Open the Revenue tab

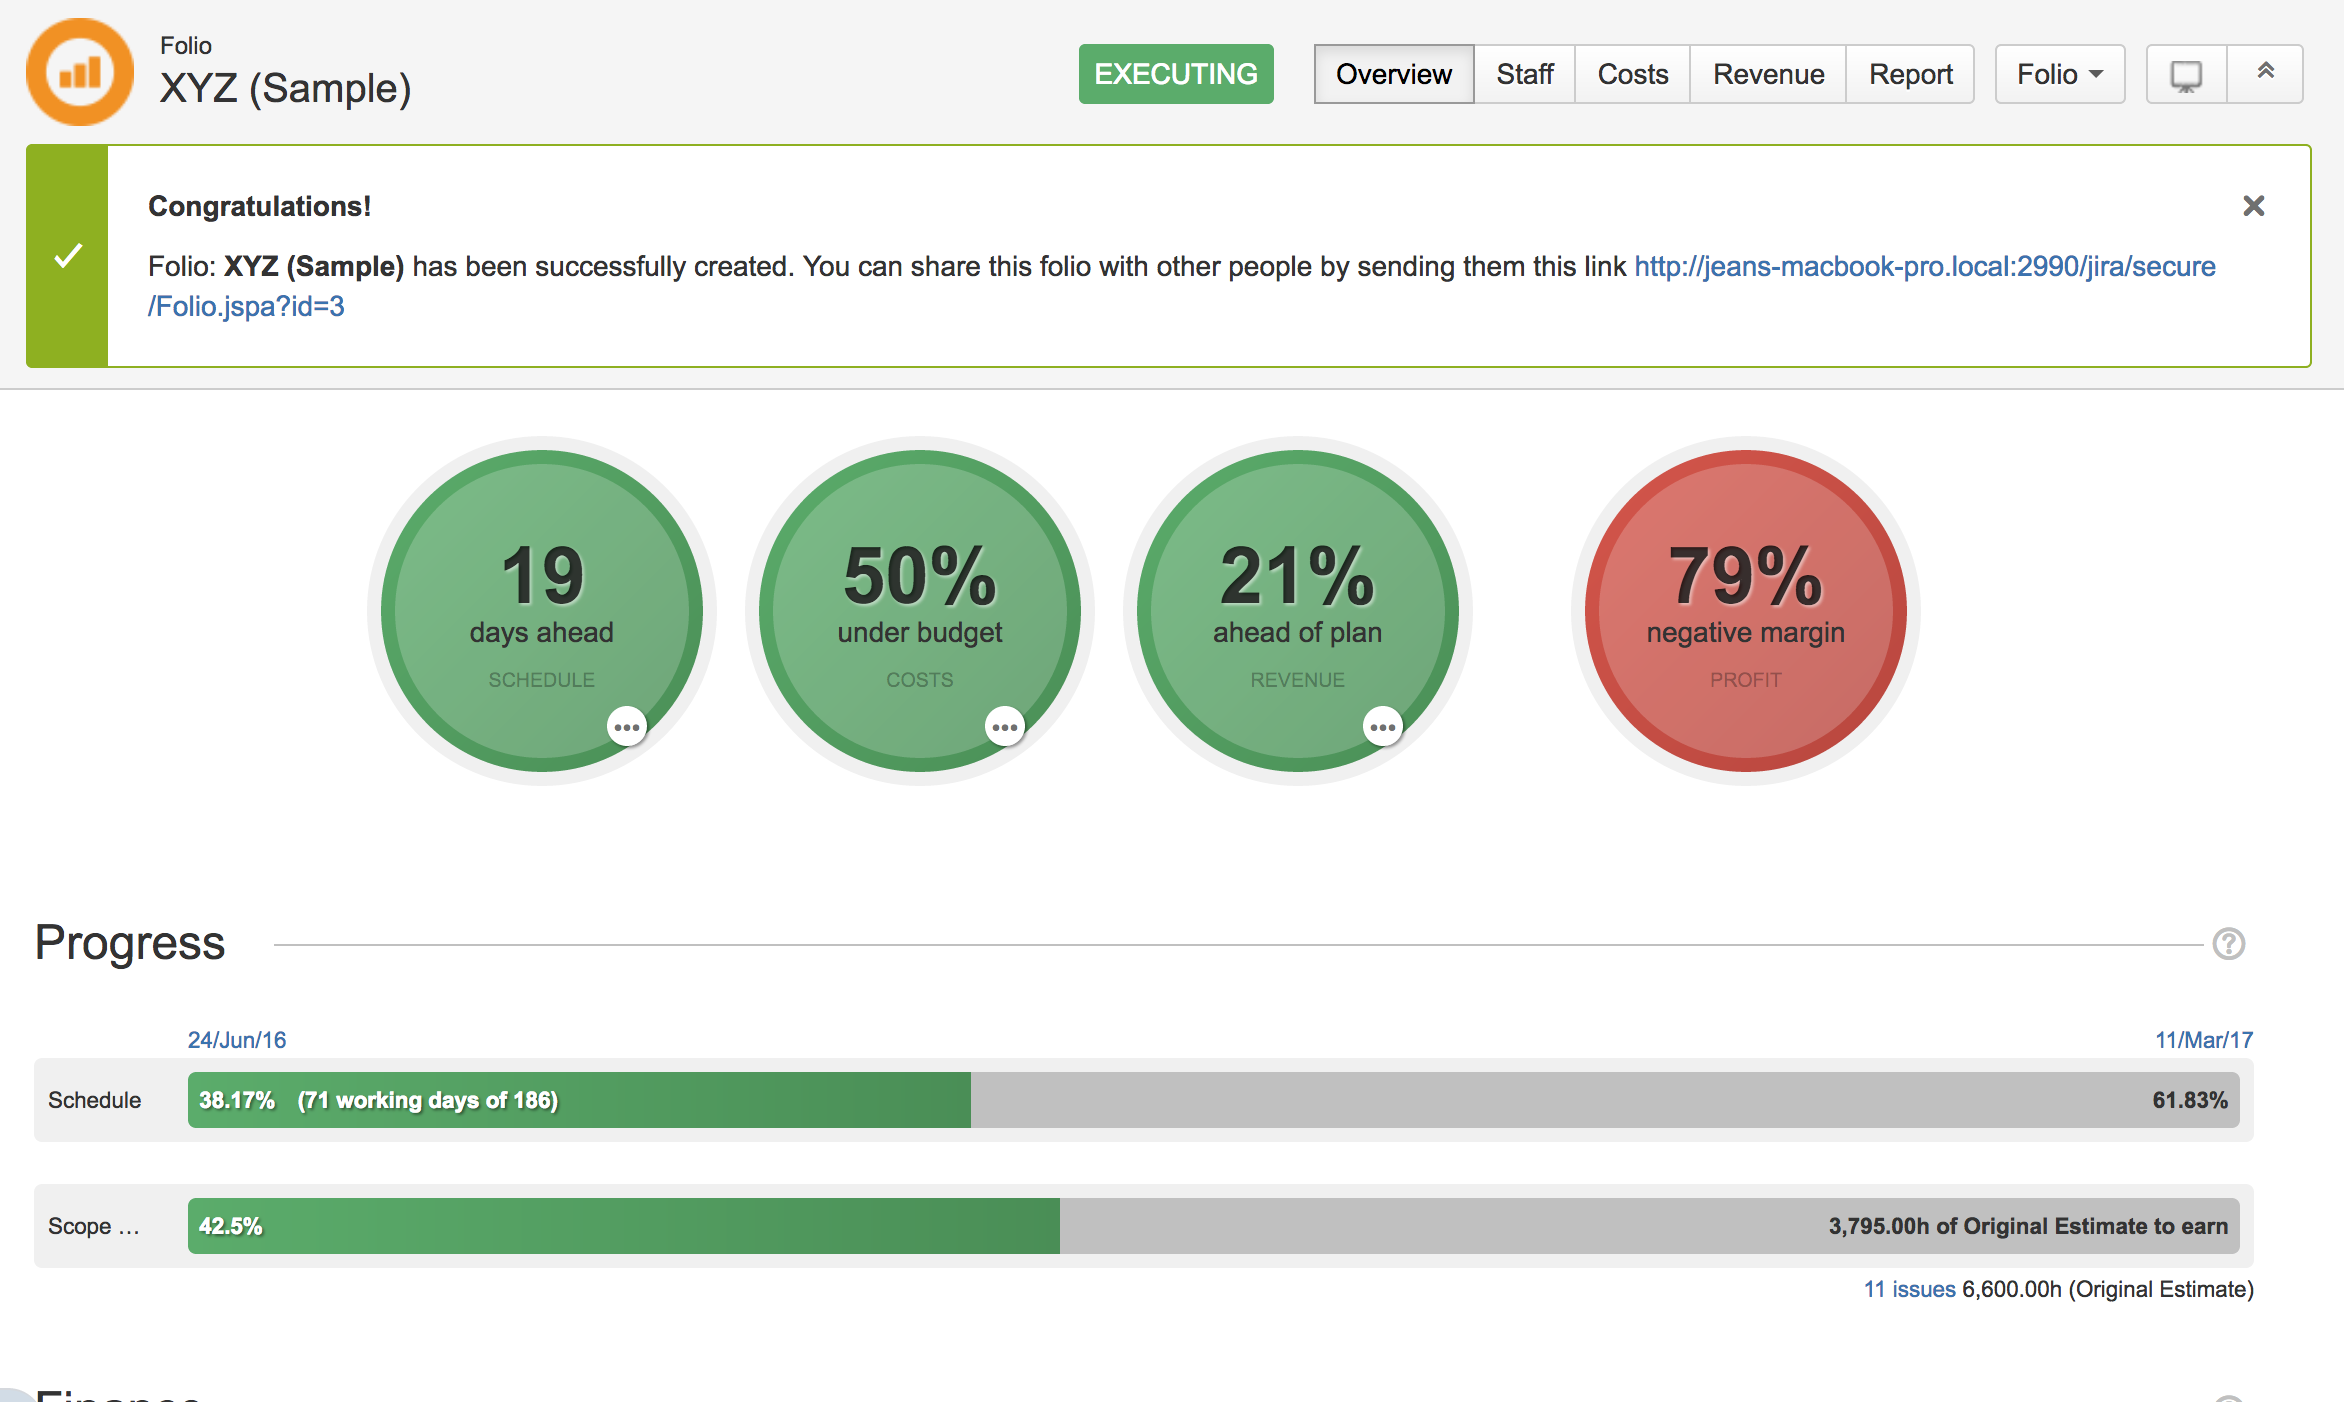point(1768,74)
